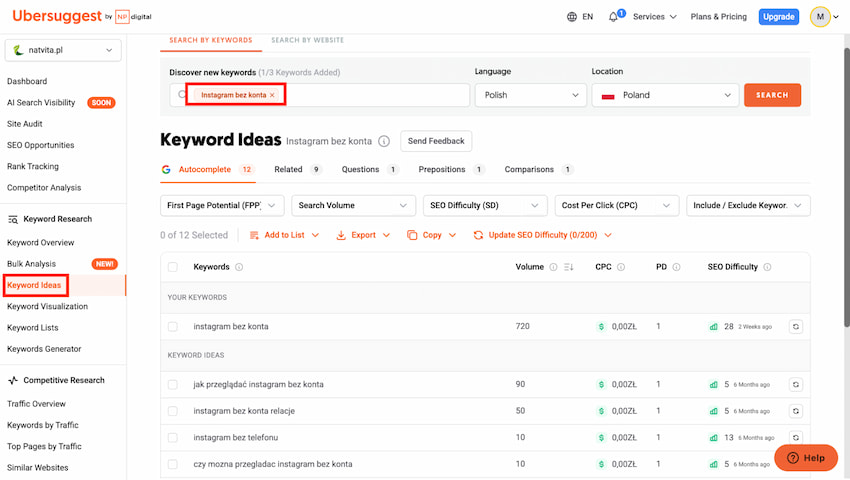Viewport: 850px width, 480px height.
Task: Expand the Services menu
Action: coord(654,17)
